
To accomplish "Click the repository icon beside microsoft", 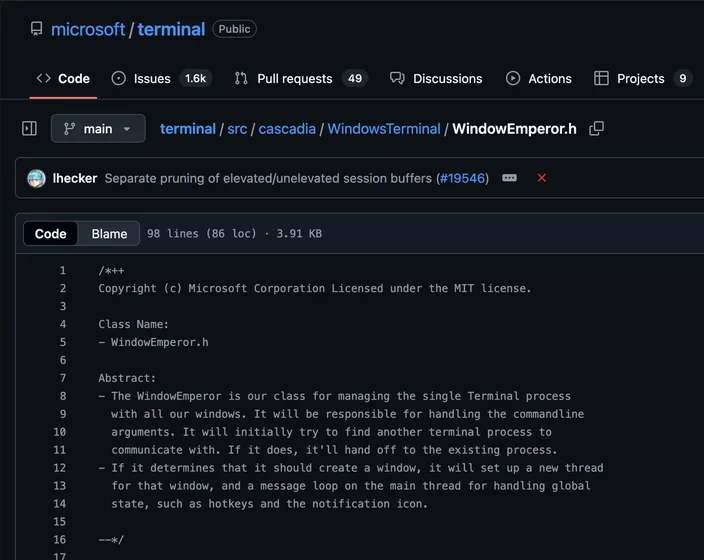I will (x=36, y=29).
